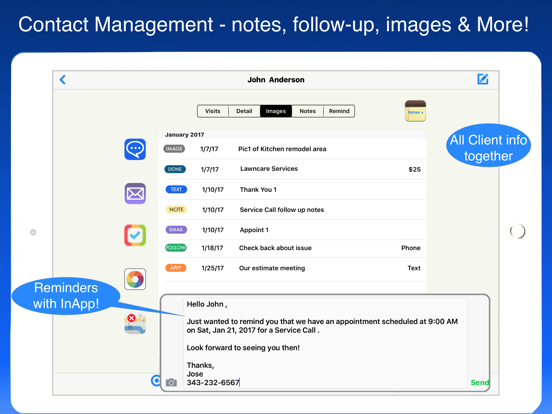Click inside the reminder message text field
Screen dimensions: 552x414
click(325, 343)
